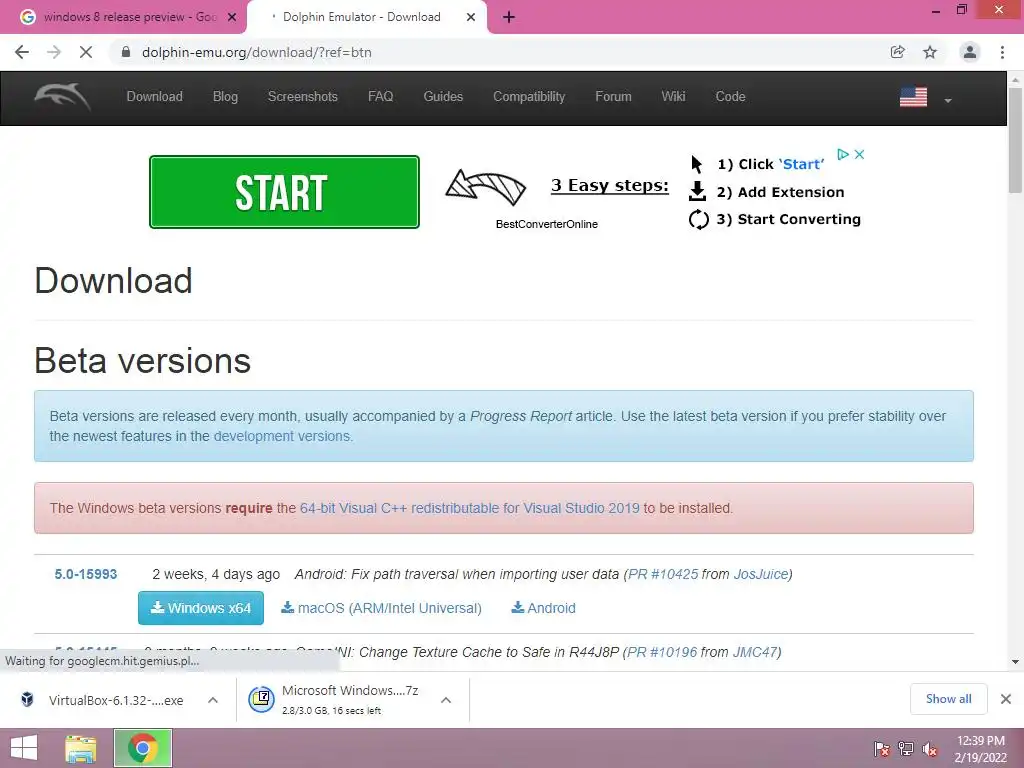Screen dimensions: 1024x768
Task: Expand the language dropdown arrow
Action: pos(948,101)
